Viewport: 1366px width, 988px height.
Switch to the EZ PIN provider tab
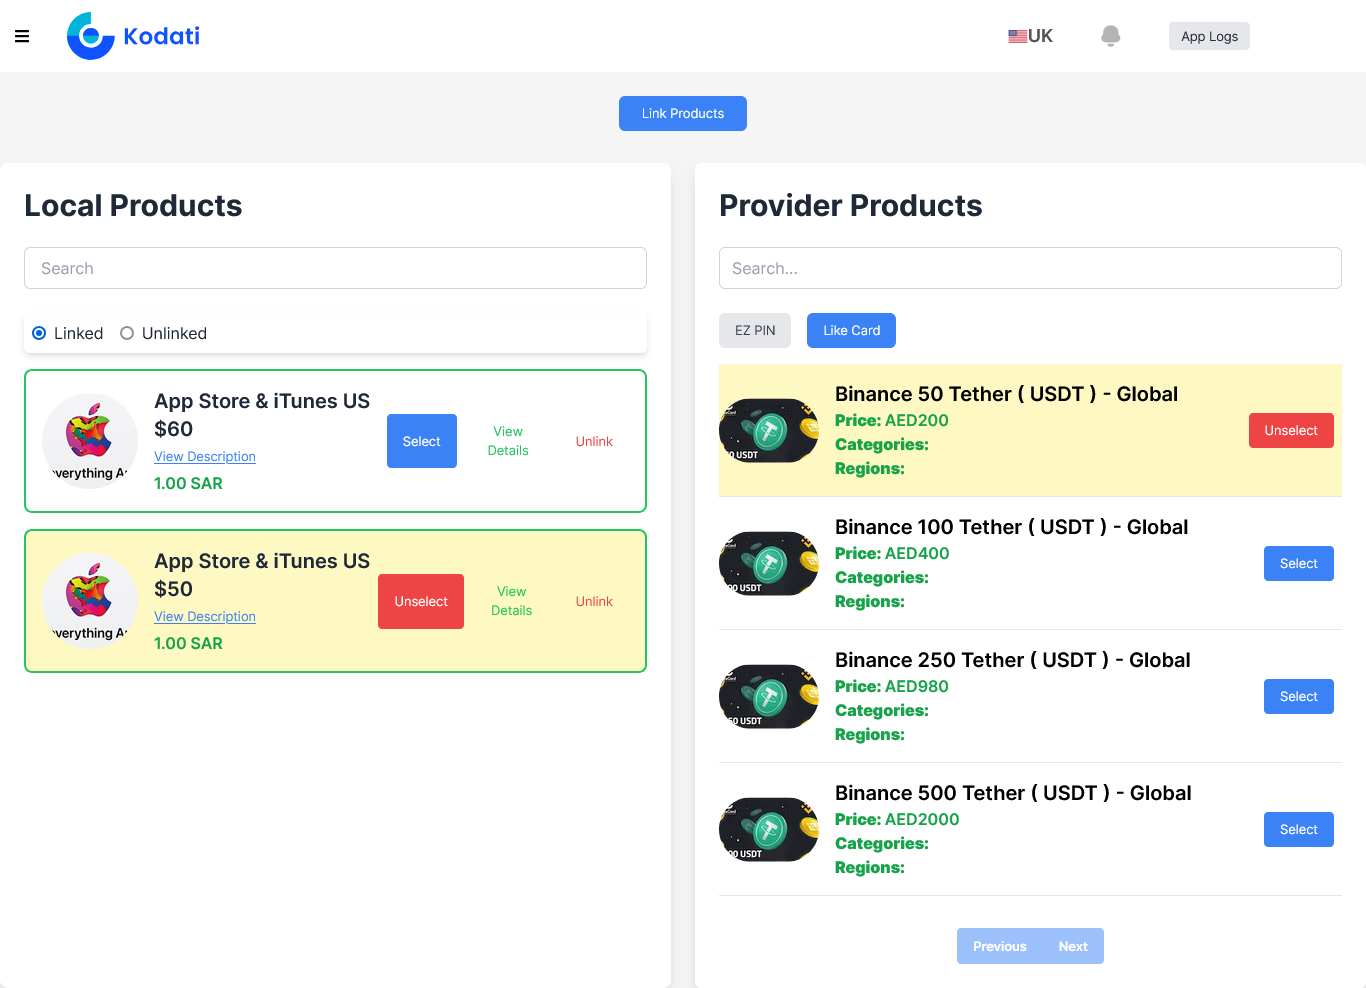click(x=755, y=330)
